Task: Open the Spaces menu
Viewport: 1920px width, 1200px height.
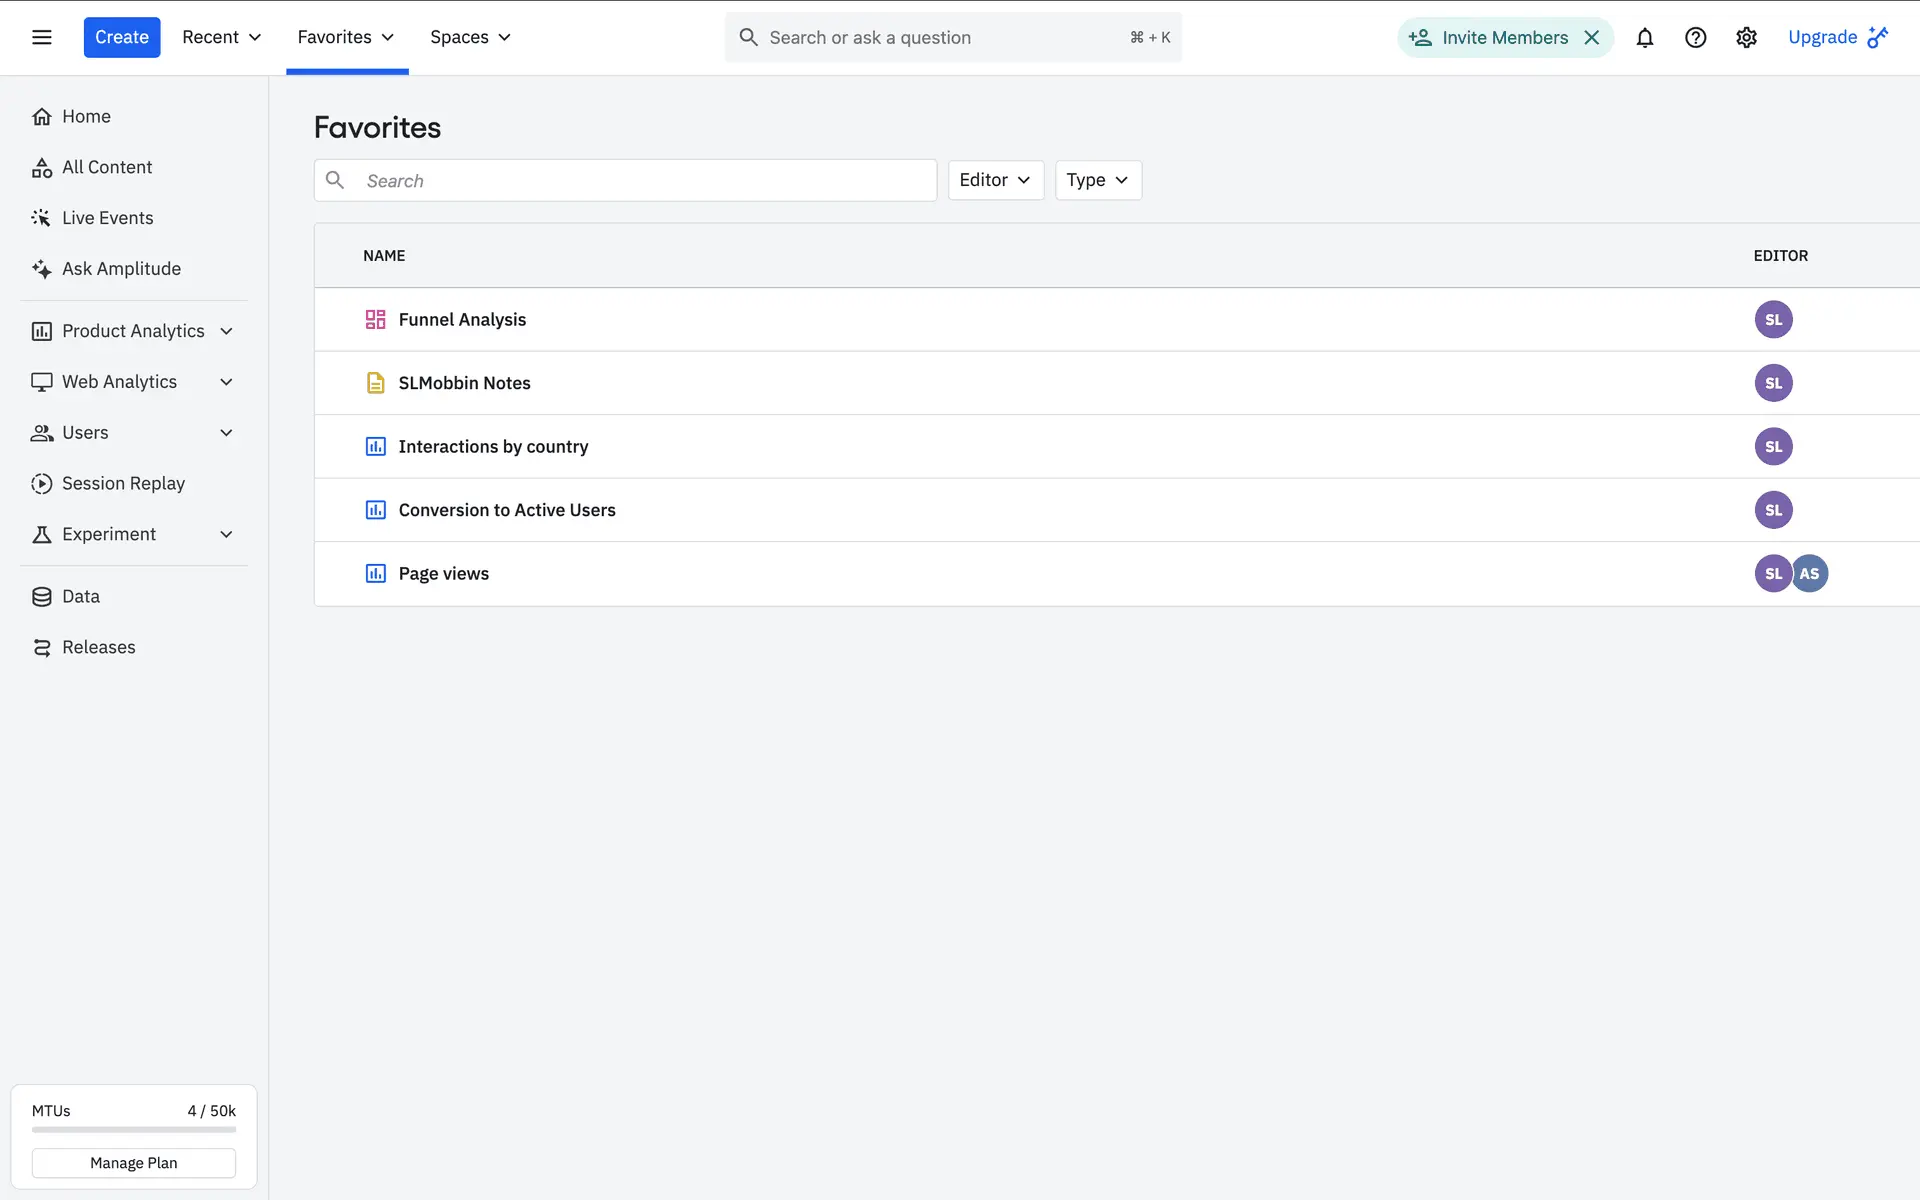Action: (x=470, y=37)
